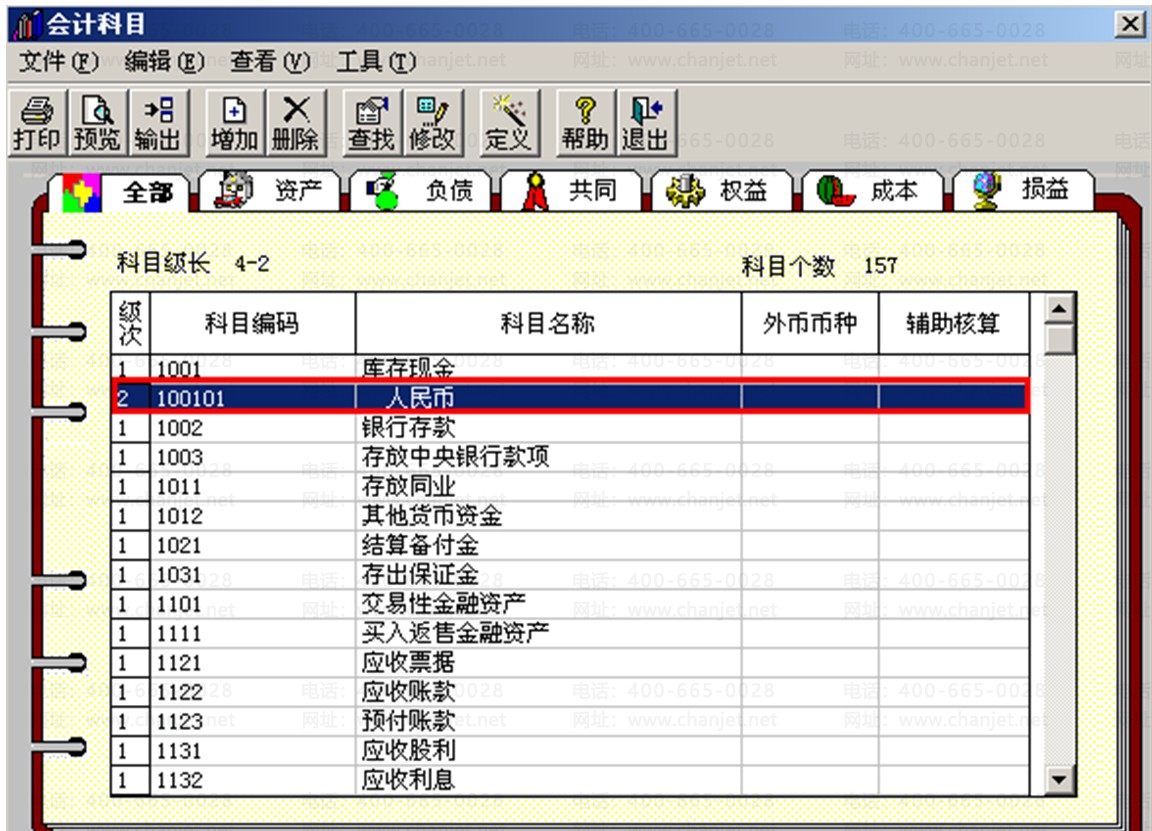The height and width of the screenshot is (831, 1152).
Task: Click account code 1021
Action: click(179, 545)
